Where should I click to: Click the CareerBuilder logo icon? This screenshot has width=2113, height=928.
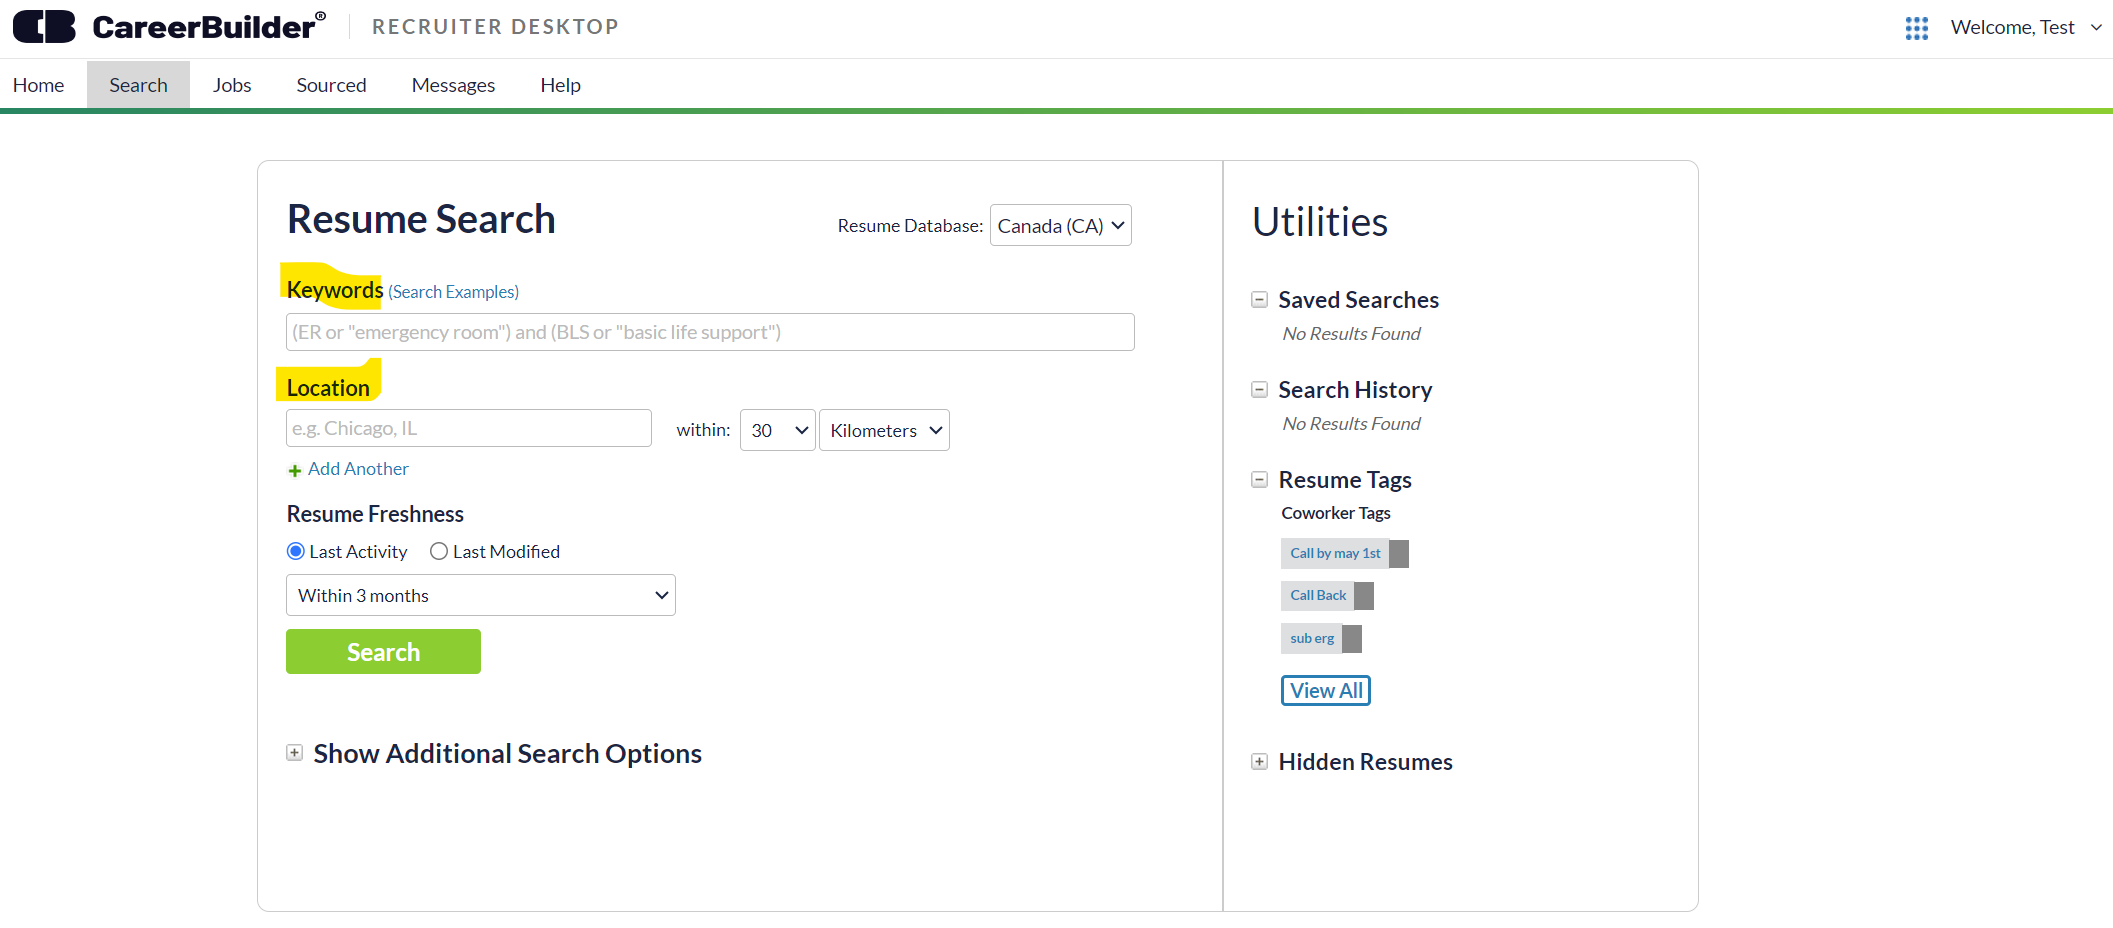pos(44,27)
